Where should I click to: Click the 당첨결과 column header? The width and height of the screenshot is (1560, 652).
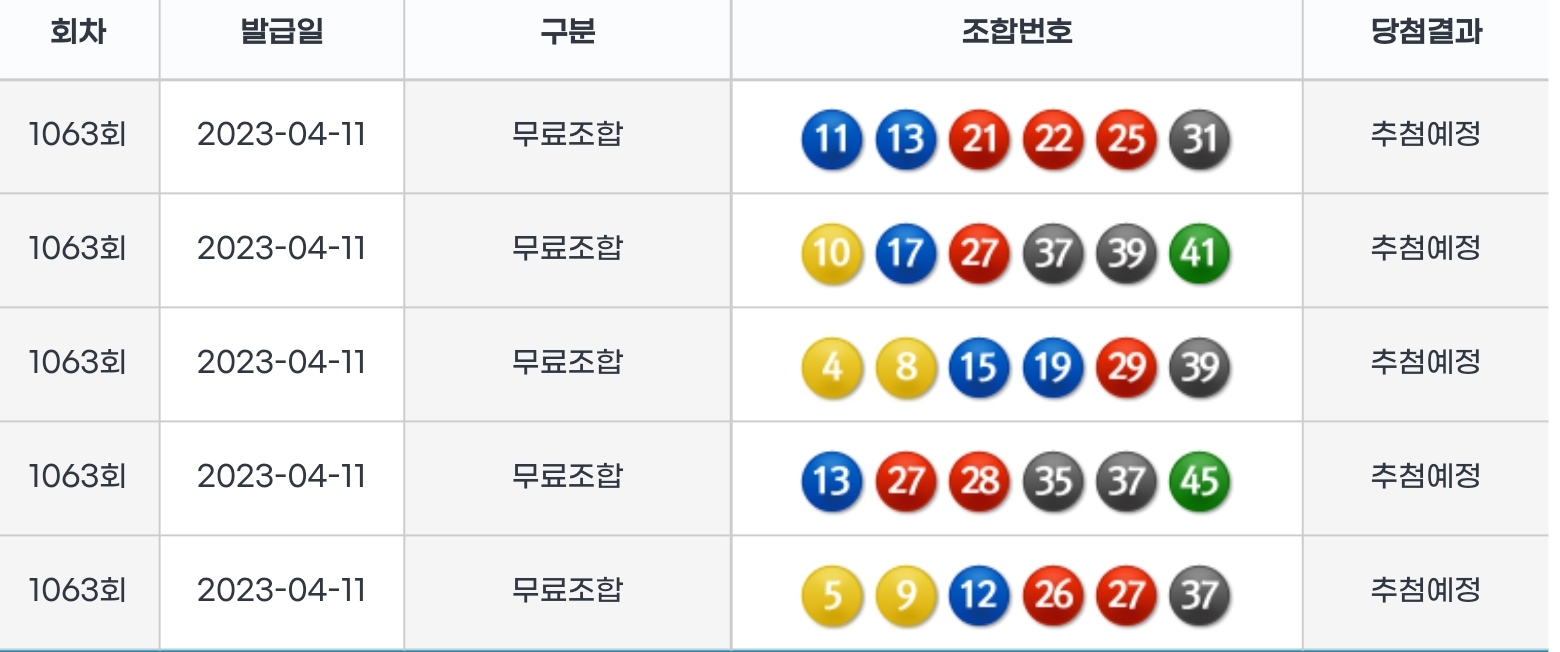(1426, 32)
